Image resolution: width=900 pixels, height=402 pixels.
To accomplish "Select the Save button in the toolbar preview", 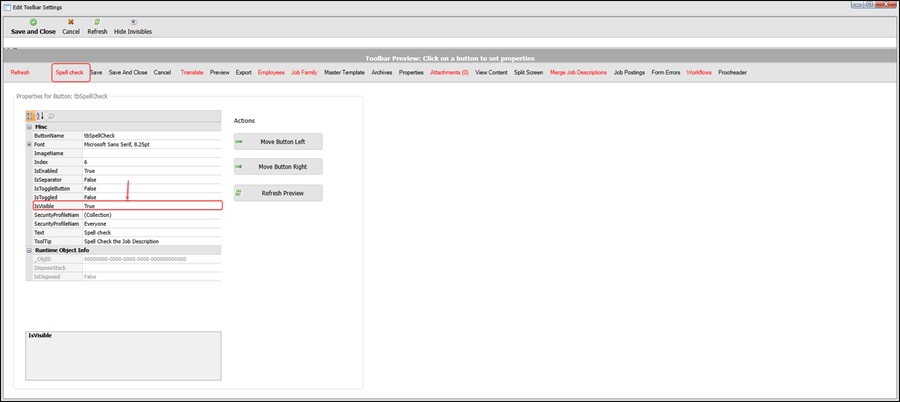I will [96, 73].
